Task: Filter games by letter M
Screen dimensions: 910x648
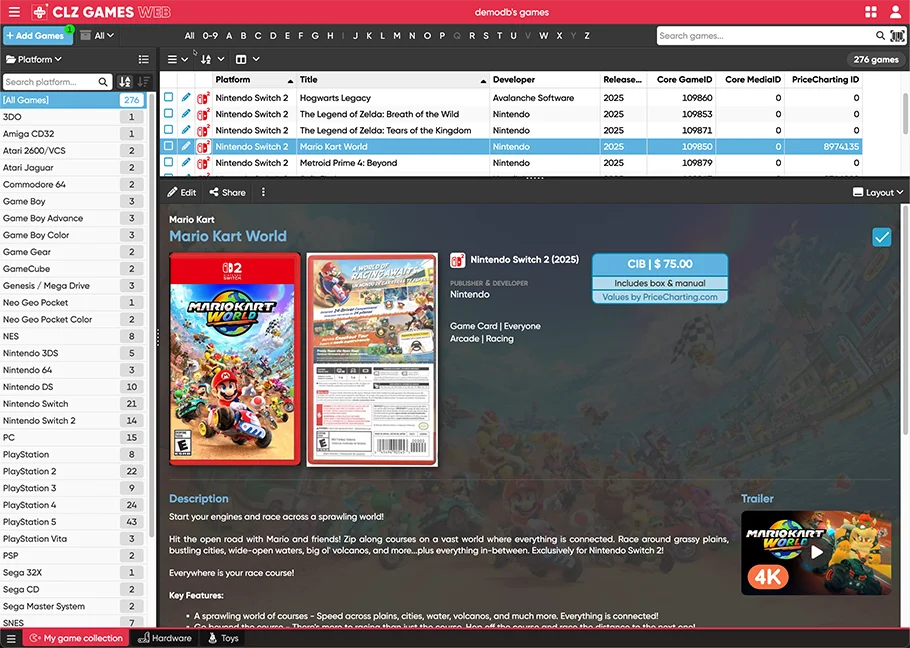Action: (x=397, y=36)
